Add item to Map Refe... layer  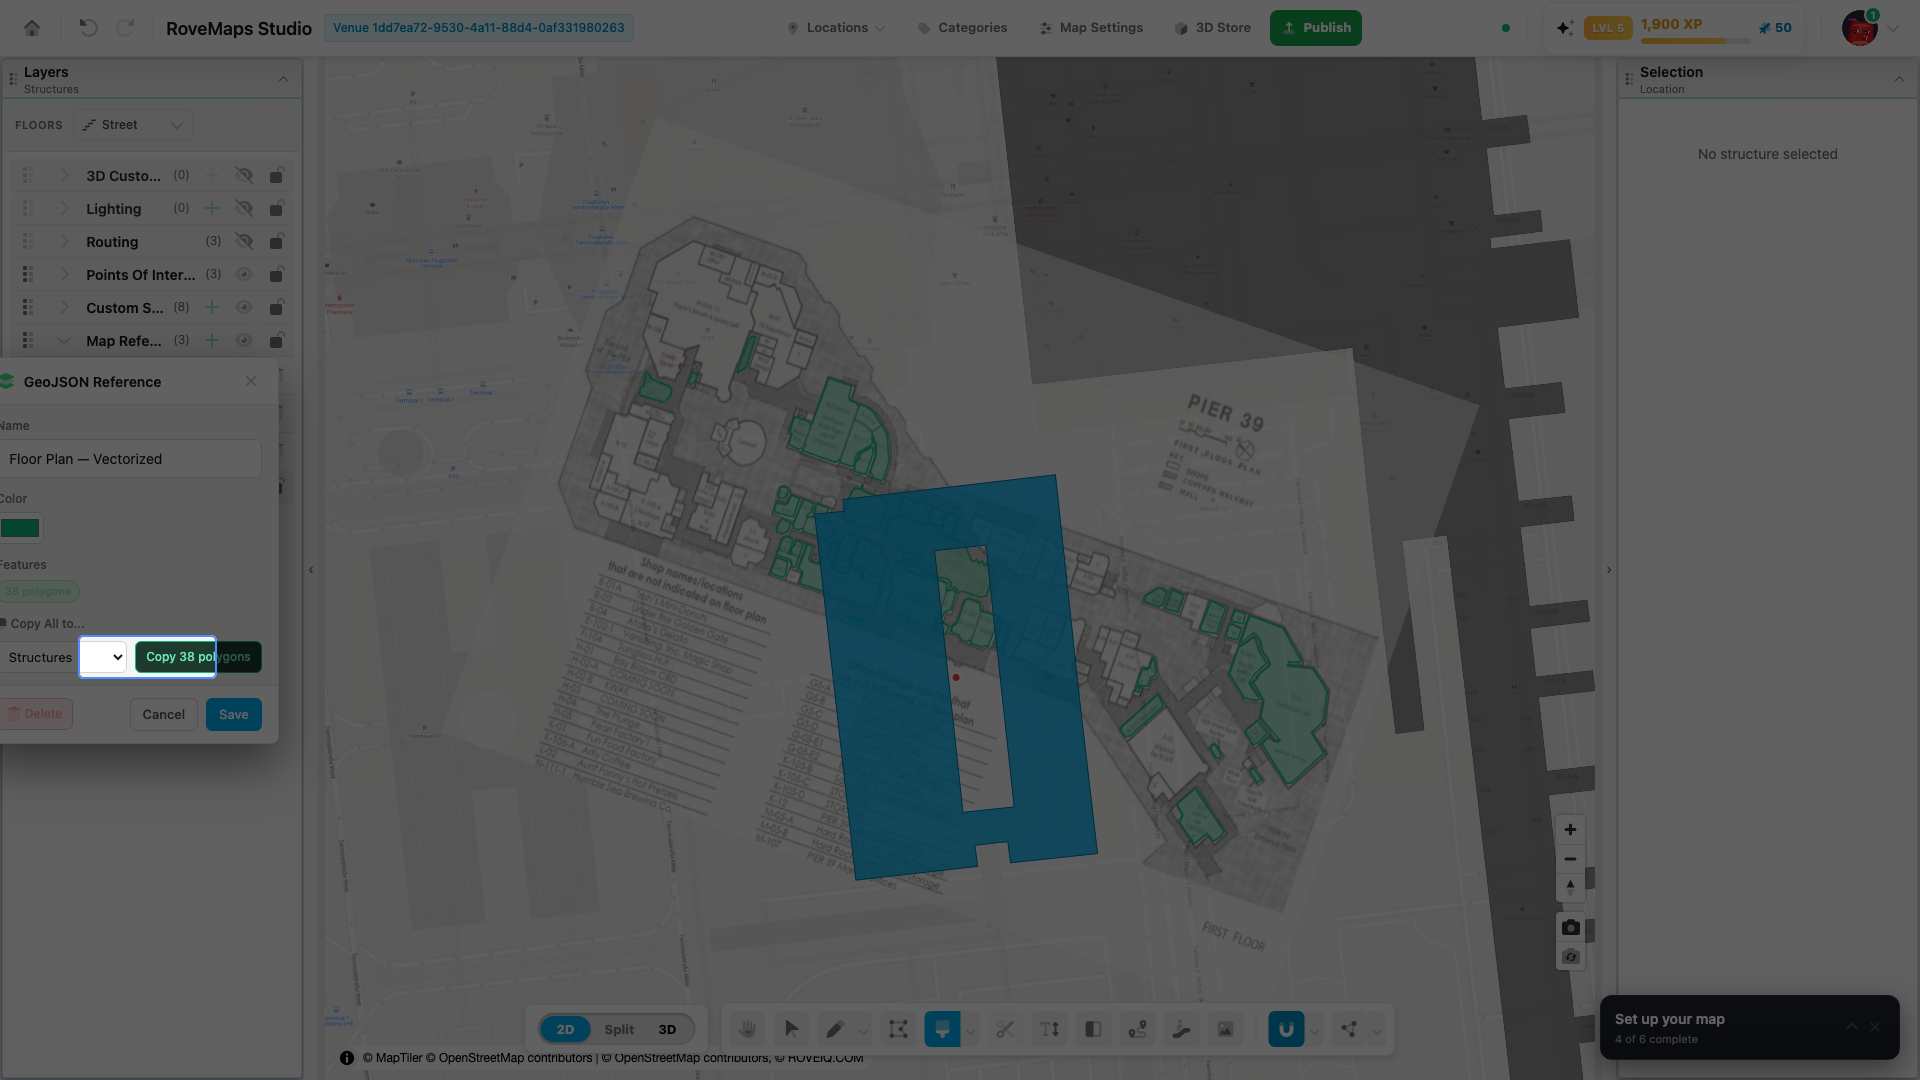pos(212,340)
